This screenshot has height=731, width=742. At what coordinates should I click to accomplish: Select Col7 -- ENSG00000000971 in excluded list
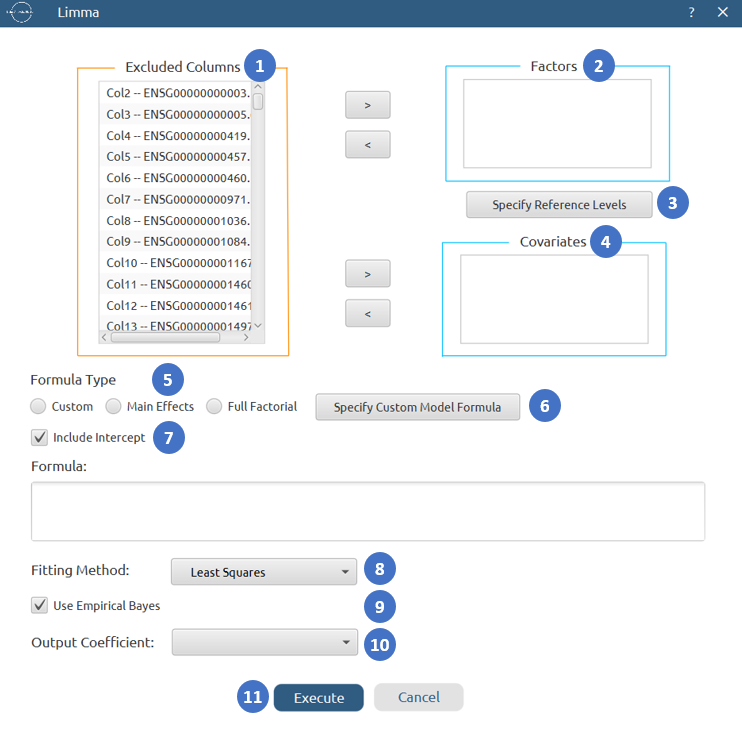pyautogui.click(x=176, y=199)
